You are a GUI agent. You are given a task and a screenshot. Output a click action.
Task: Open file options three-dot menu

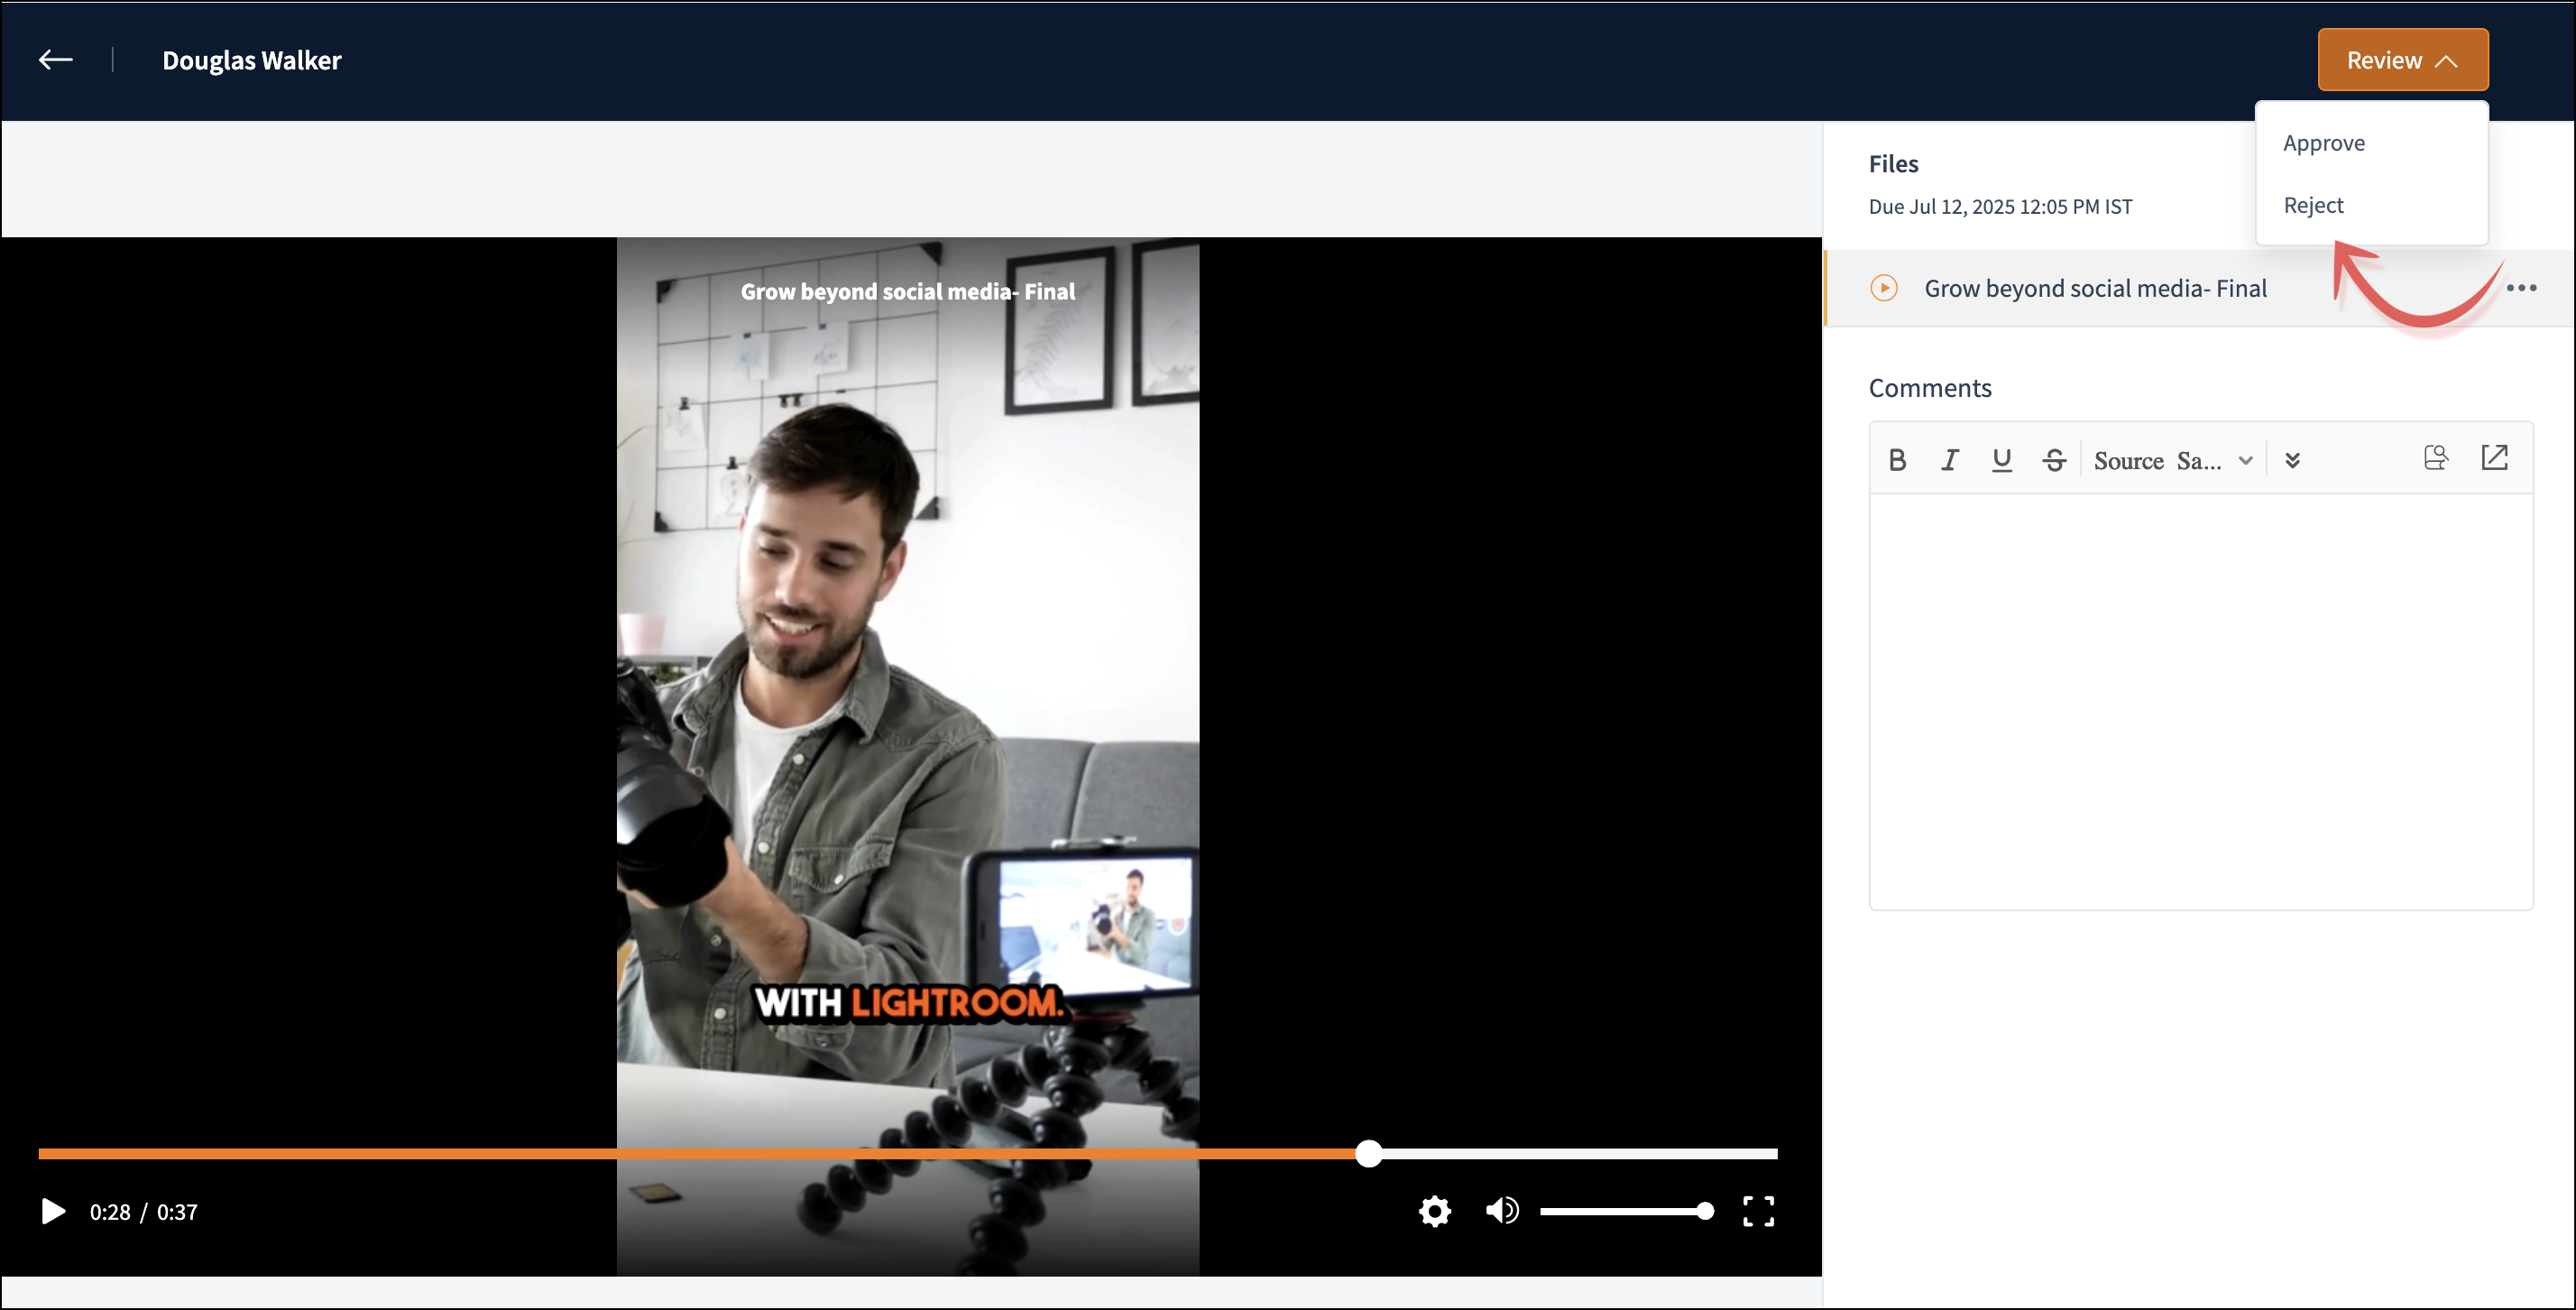tap(2521, 288)
